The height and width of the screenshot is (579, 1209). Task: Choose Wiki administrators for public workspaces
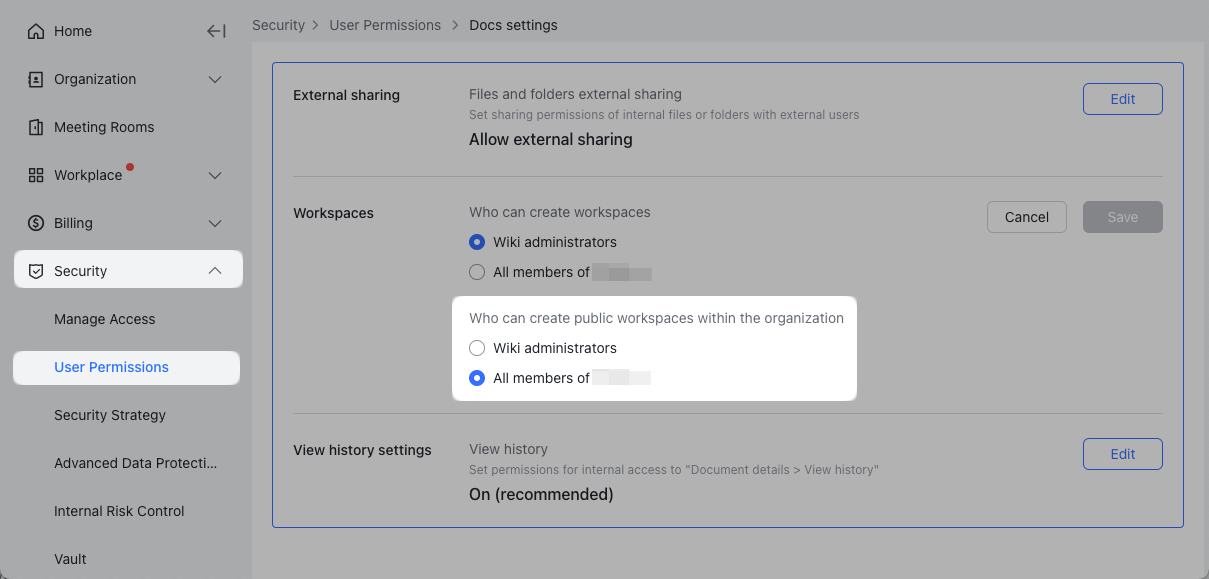click(x=477, y=348)
